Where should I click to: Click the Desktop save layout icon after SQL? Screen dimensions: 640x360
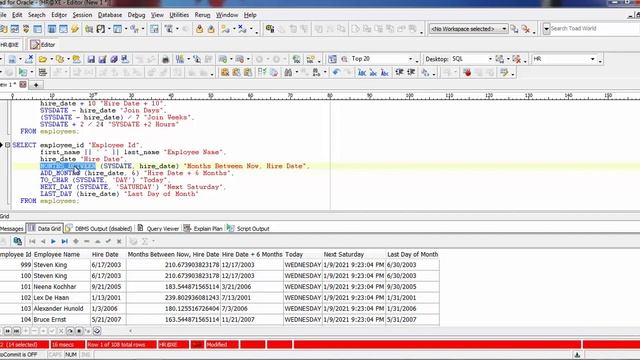(x=500, y=59)
